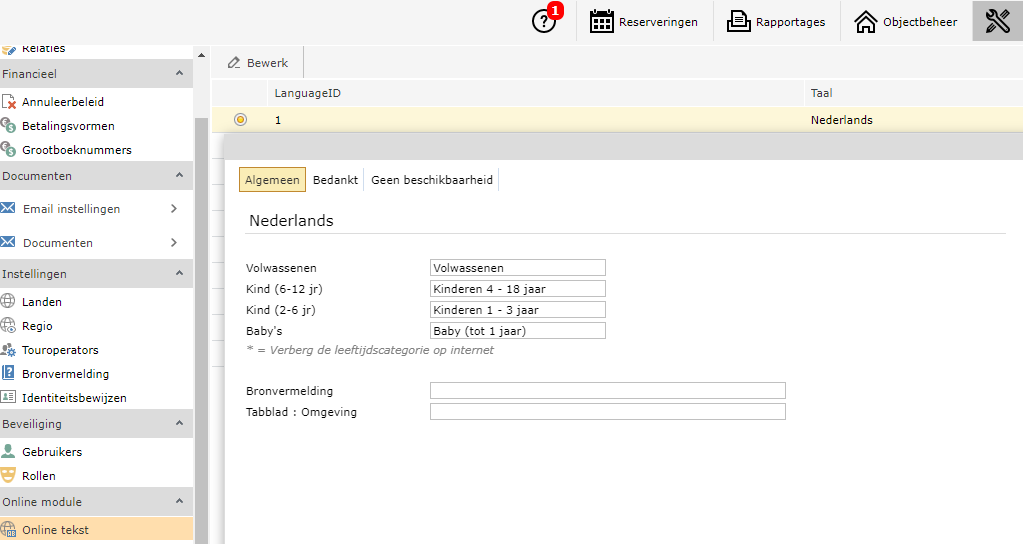Switch to the Bedankt tab

(335, 180)
